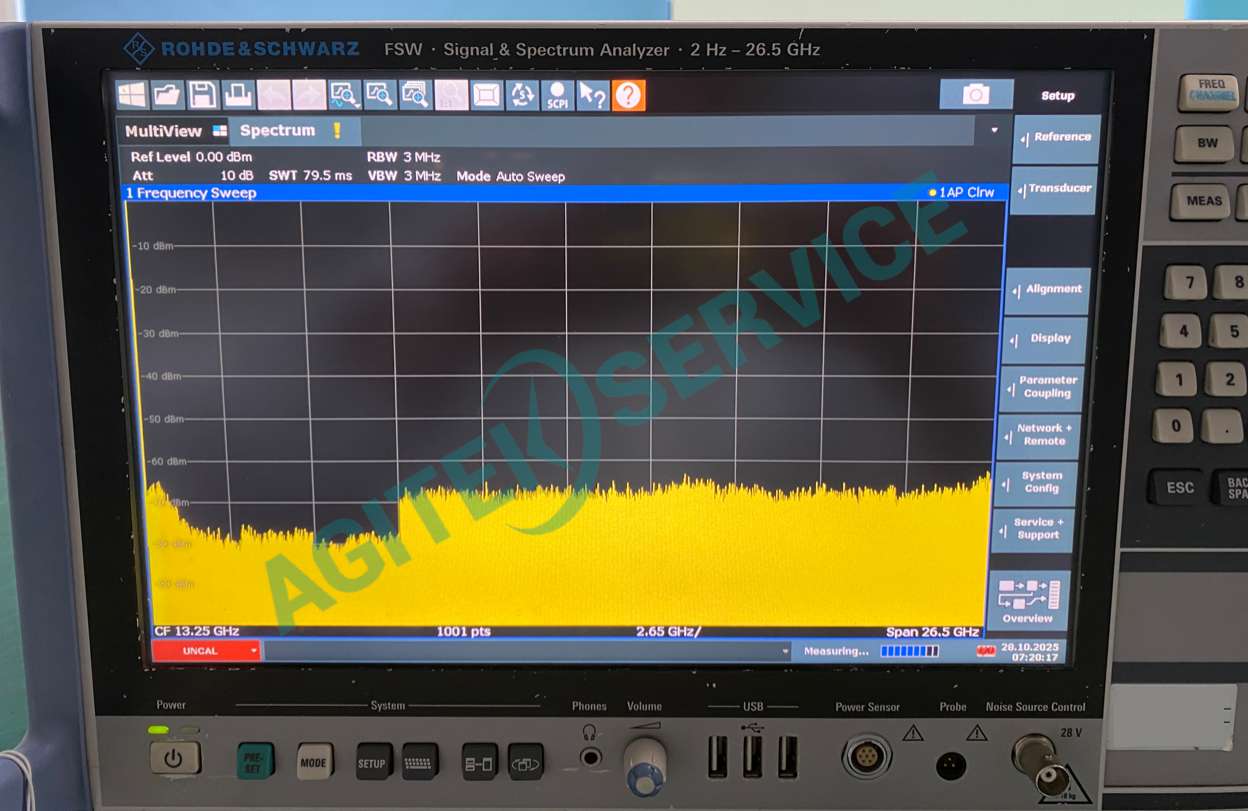The image size is (1248, 811).
Task: Click the third magnifier Zoom Off icon
Action: coord(415,95)
